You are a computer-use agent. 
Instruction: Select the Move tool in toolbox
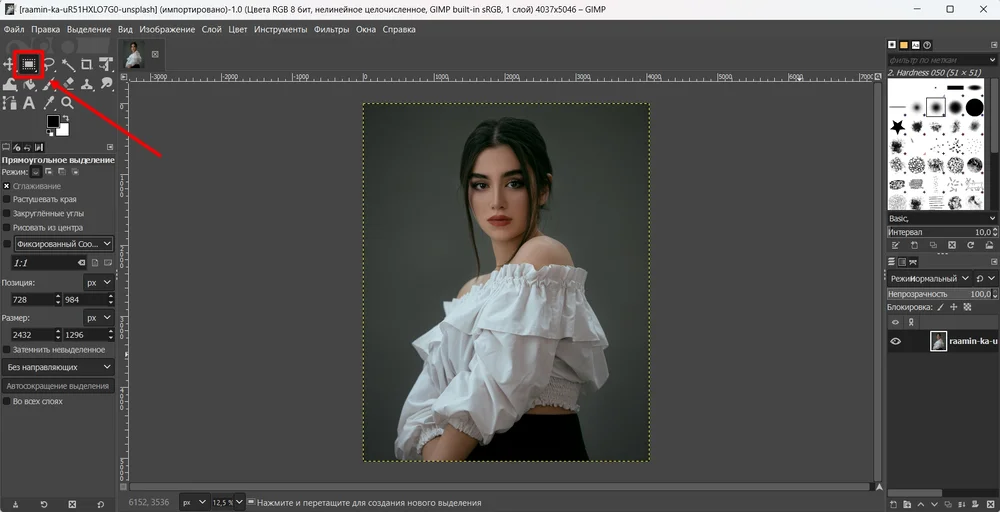[9, 65]
